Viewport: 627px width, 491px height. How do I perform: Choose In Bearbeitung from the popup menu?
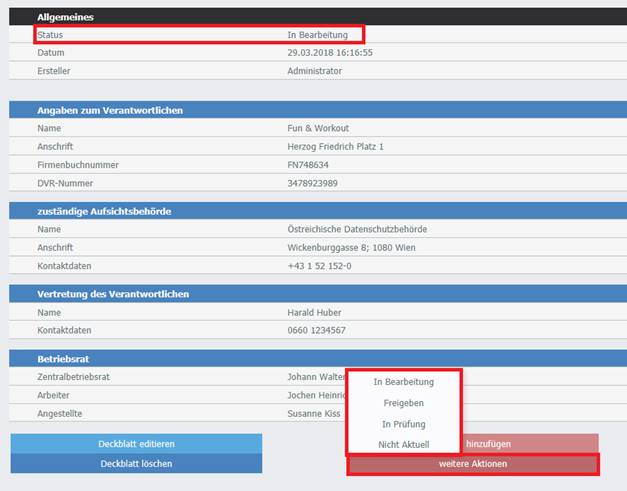(x=403, y=382)
